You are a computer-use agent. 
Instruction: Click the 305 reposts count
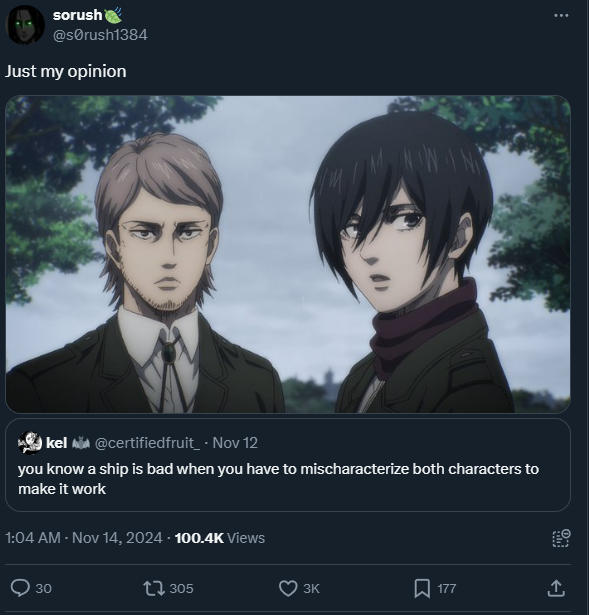click(x=182, y=588)
